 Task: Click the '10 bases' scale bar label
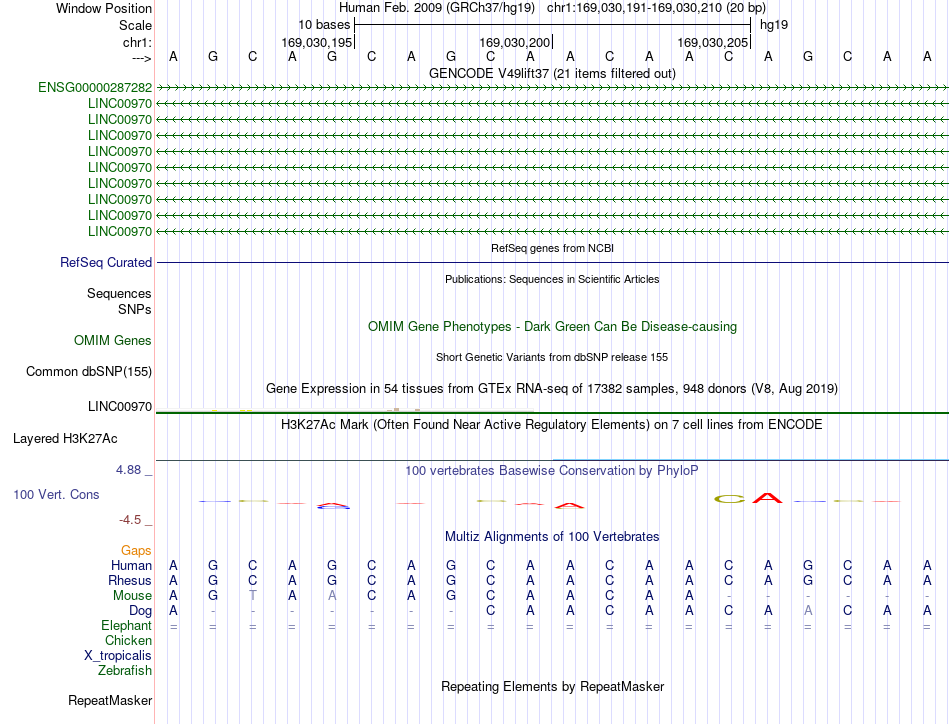pos(324,25)
